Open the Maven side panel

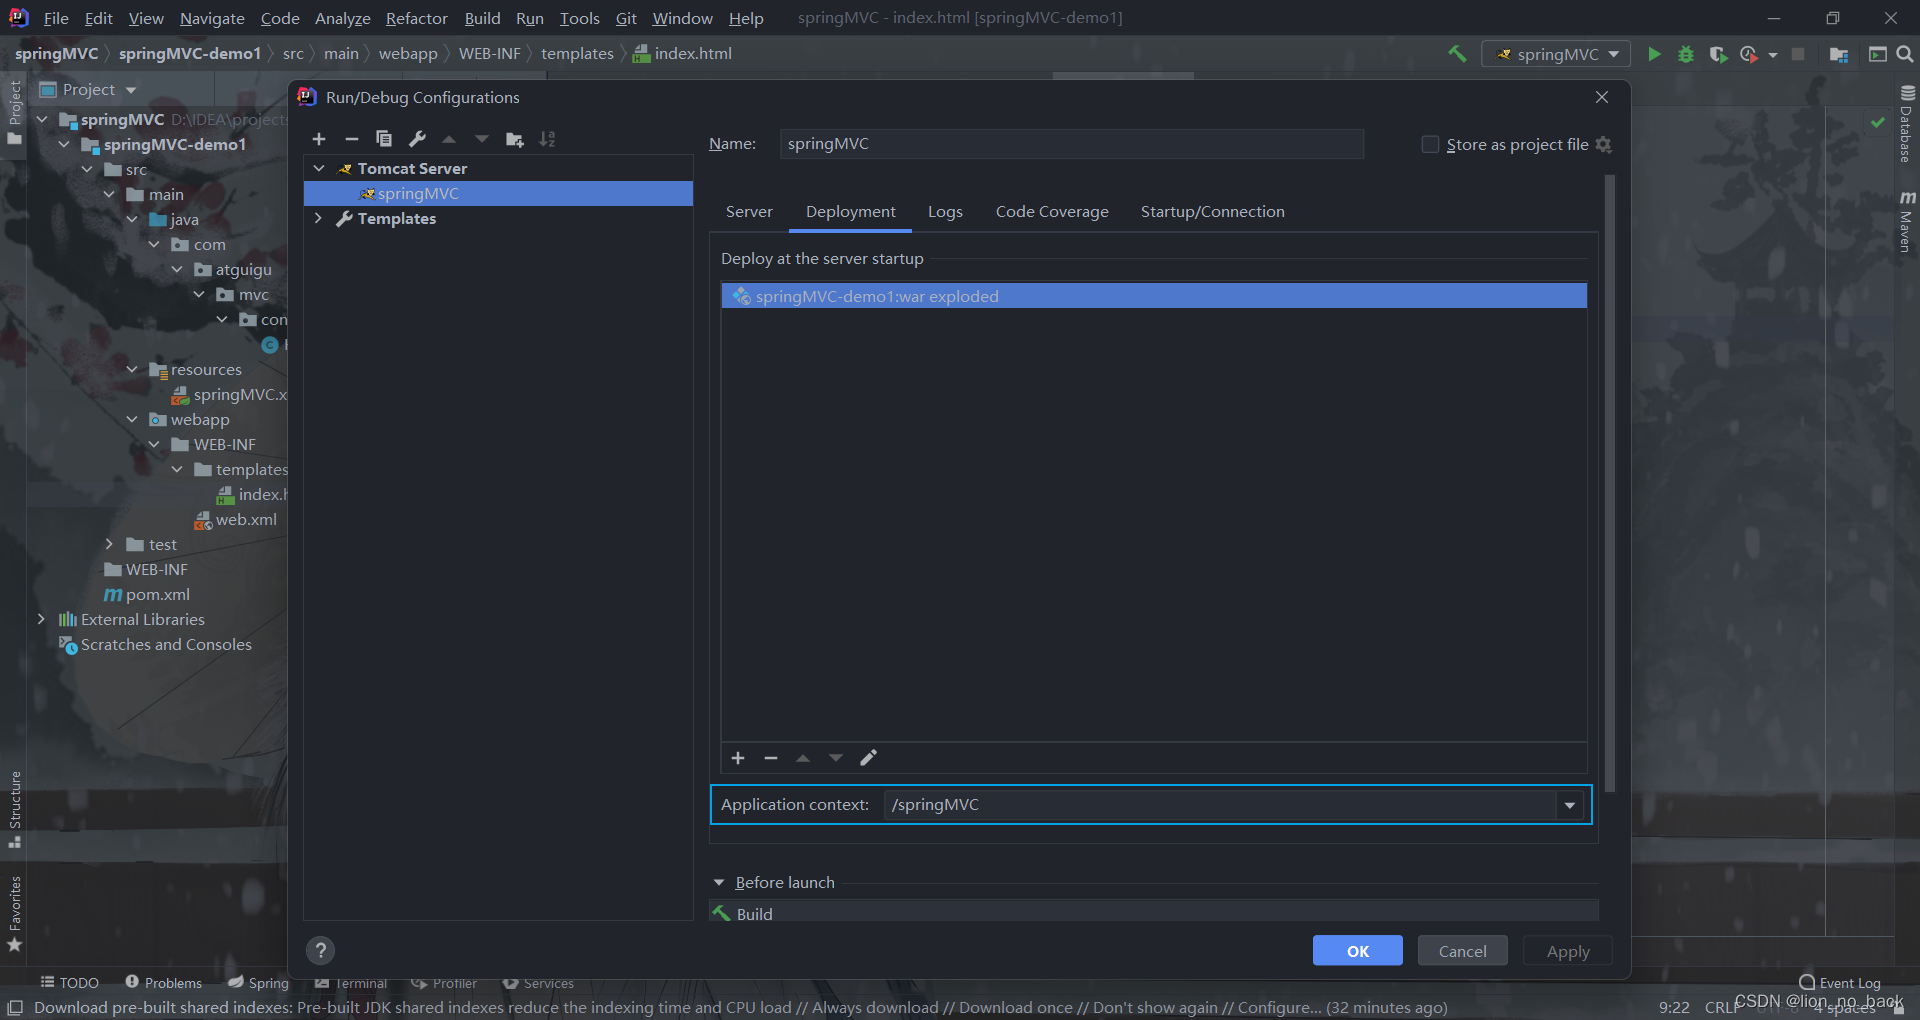point(1907,221)
